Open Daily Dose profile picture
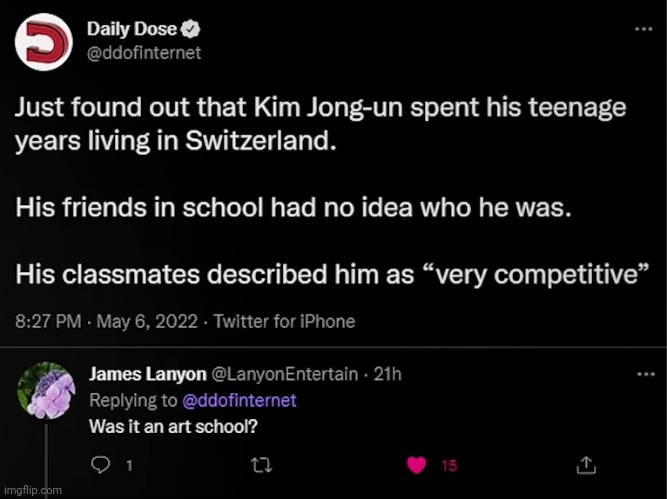This screenshot has width=667, height=499. point(42,42)
